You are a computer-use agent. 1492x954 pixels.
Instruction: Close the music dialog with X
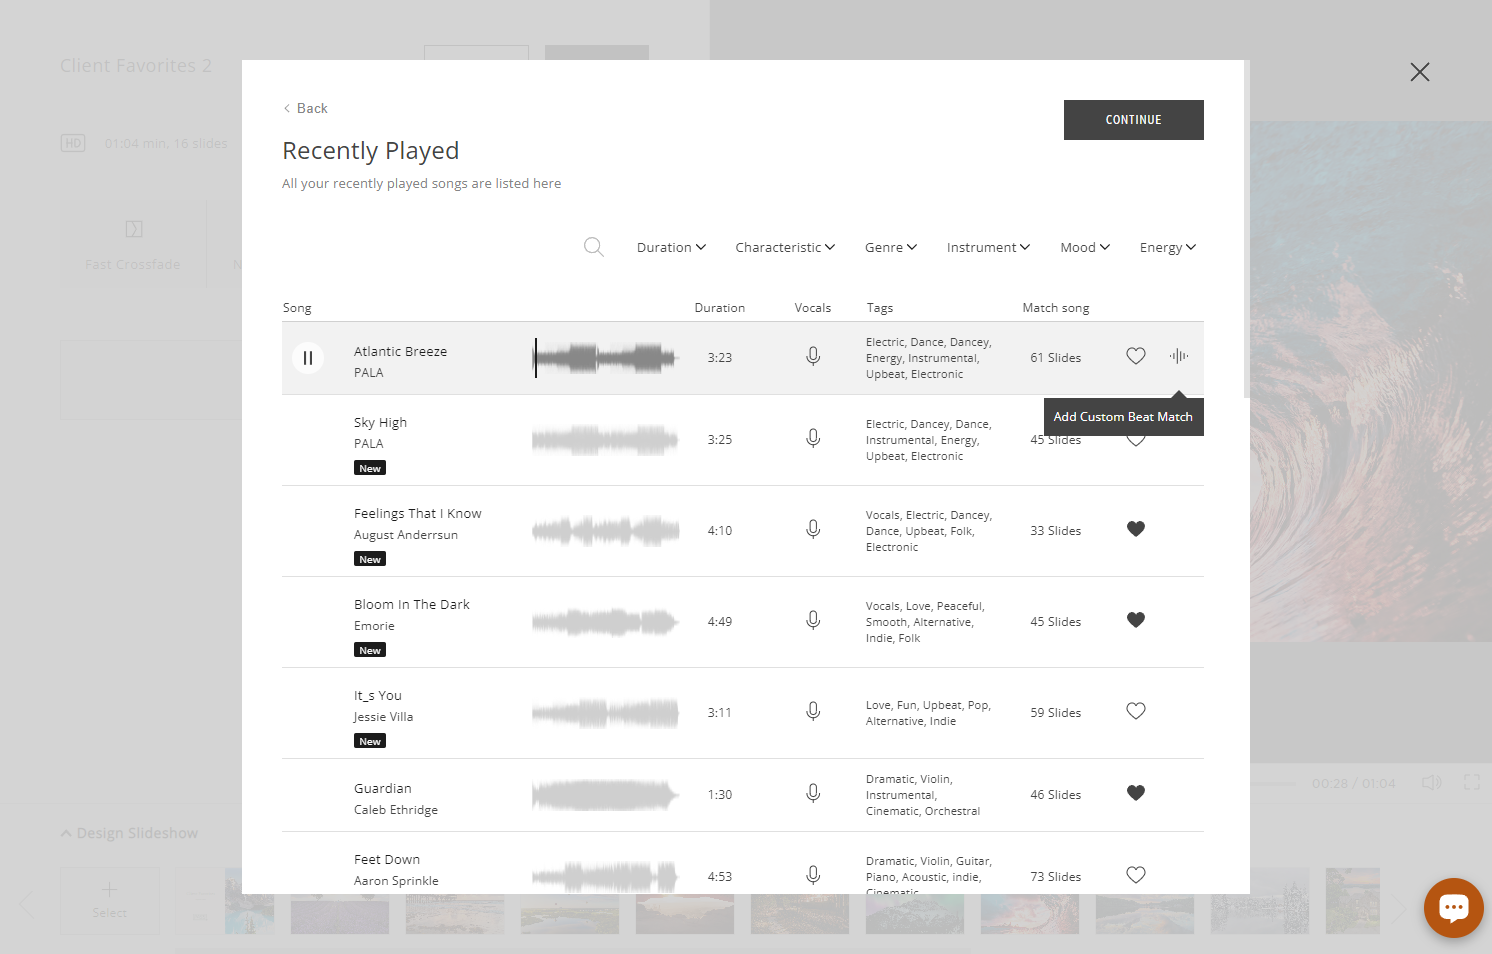click(1420, 72)
